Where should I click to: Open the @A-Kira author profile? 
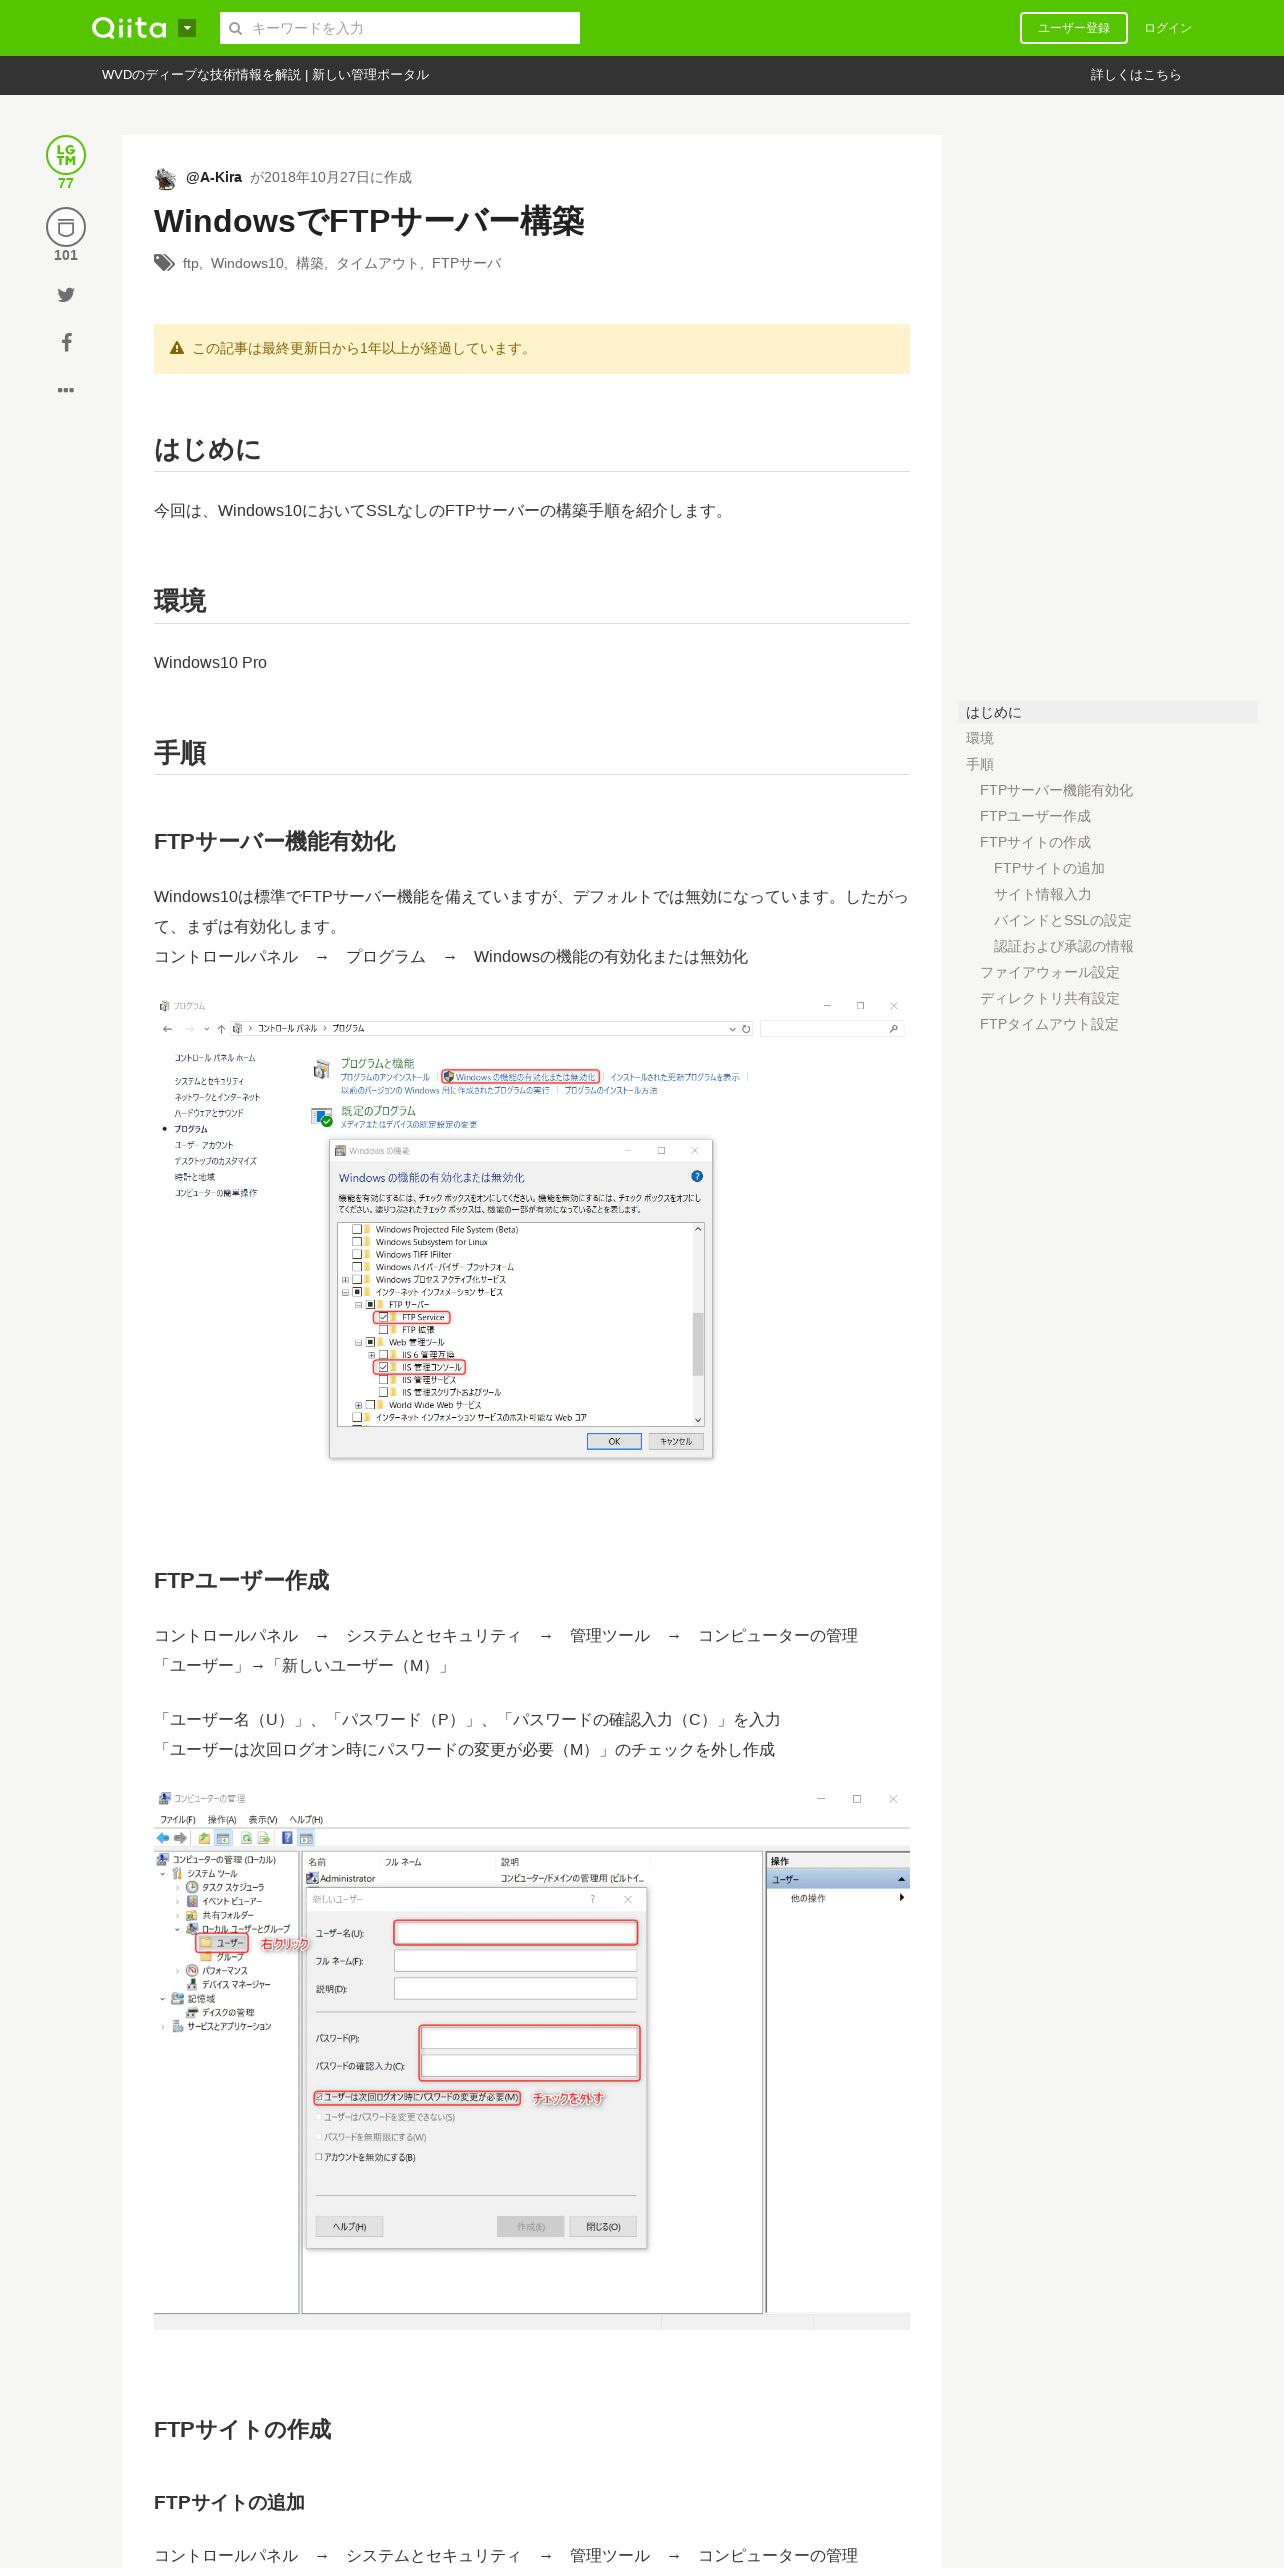click(214, 177)
